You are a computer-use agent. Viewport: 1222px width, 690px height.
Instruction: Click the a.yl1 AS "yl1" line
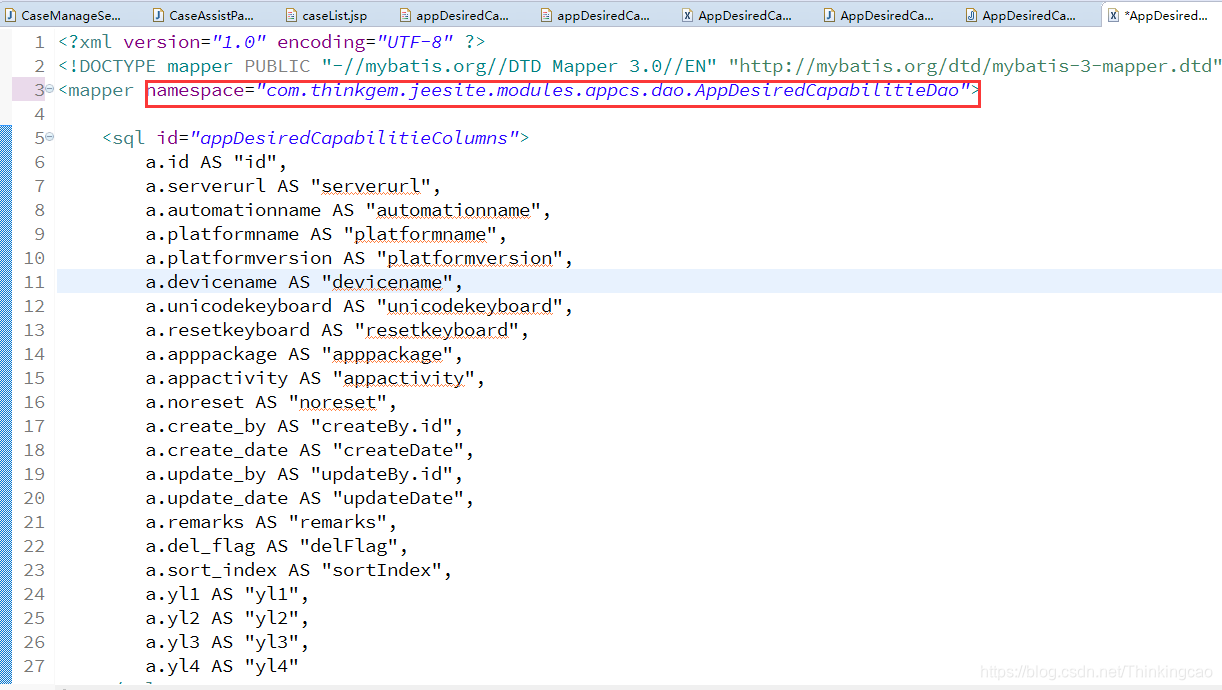click(x=227, y=594)
